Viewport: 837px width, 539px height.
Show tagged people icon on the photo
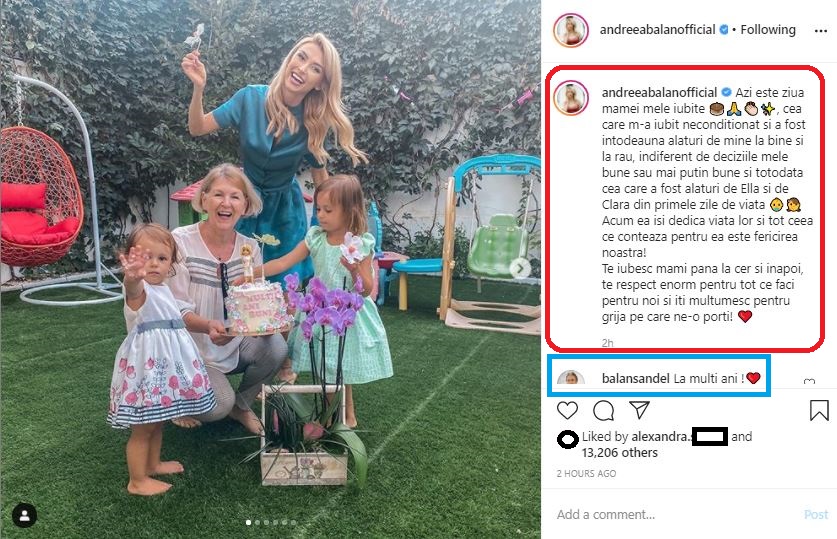pyautogui.click(x=24, y=515)
